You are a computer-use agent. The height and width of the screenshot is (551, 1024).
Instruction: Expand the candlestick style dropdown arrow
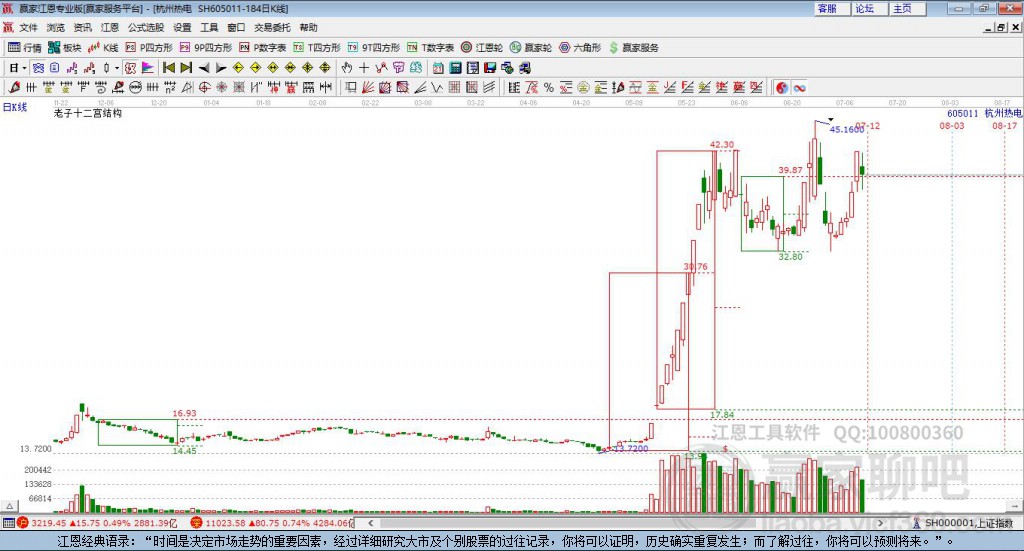(x=117, y=68)
